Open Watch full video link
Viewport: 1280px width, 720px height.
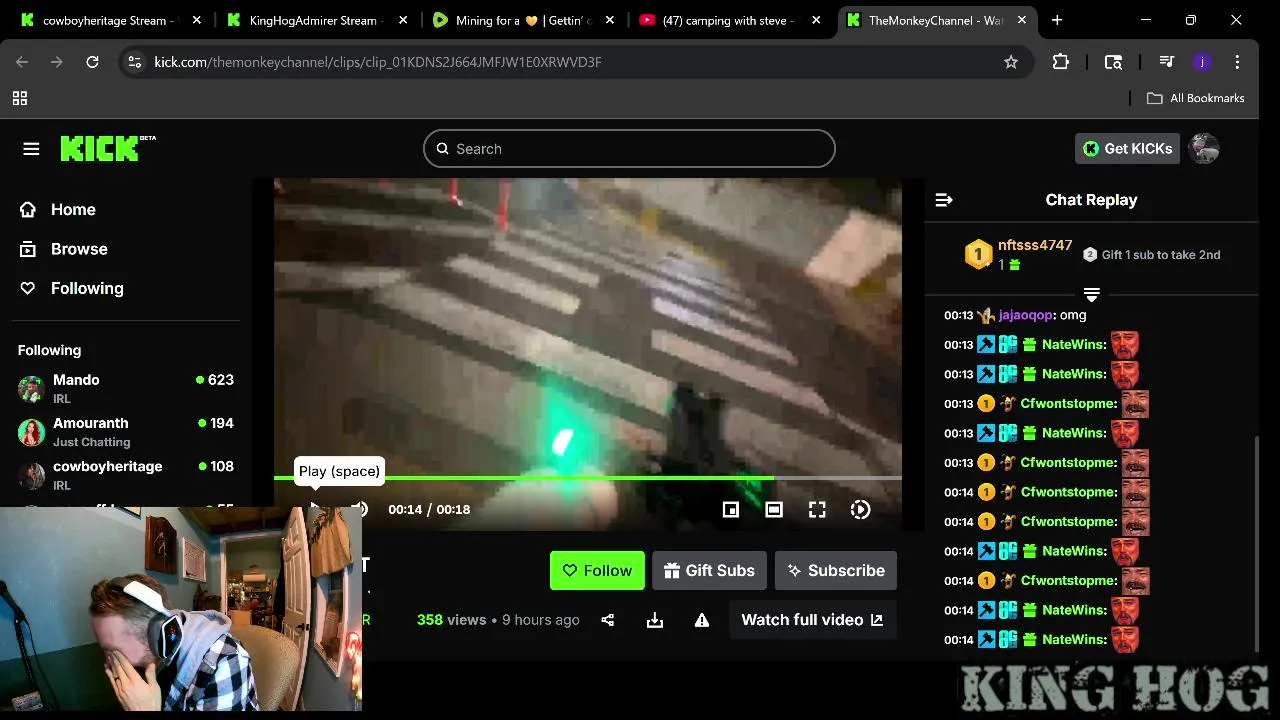812,620
